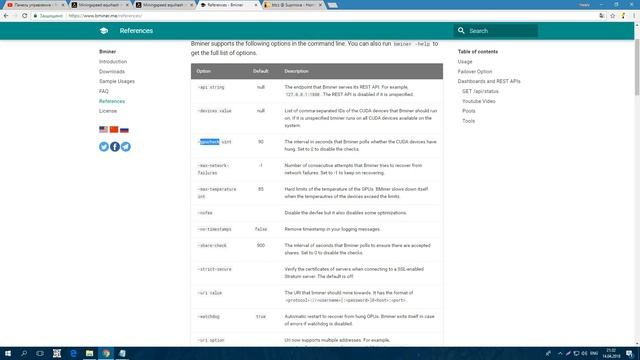Click the address bar URL
The height and width of the screenshot is (360, 640).
tap(105, 16)
